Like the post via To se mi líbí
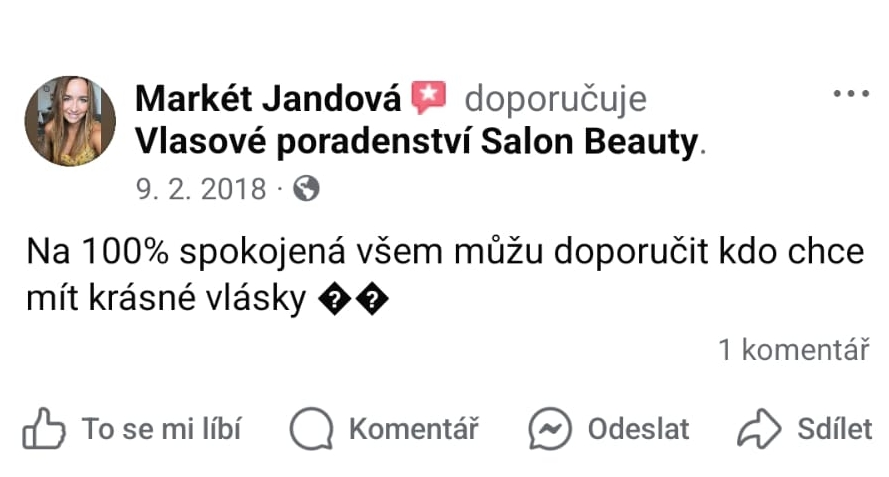Viewport: 889px width, 477px height. click(x=162, y=429)
